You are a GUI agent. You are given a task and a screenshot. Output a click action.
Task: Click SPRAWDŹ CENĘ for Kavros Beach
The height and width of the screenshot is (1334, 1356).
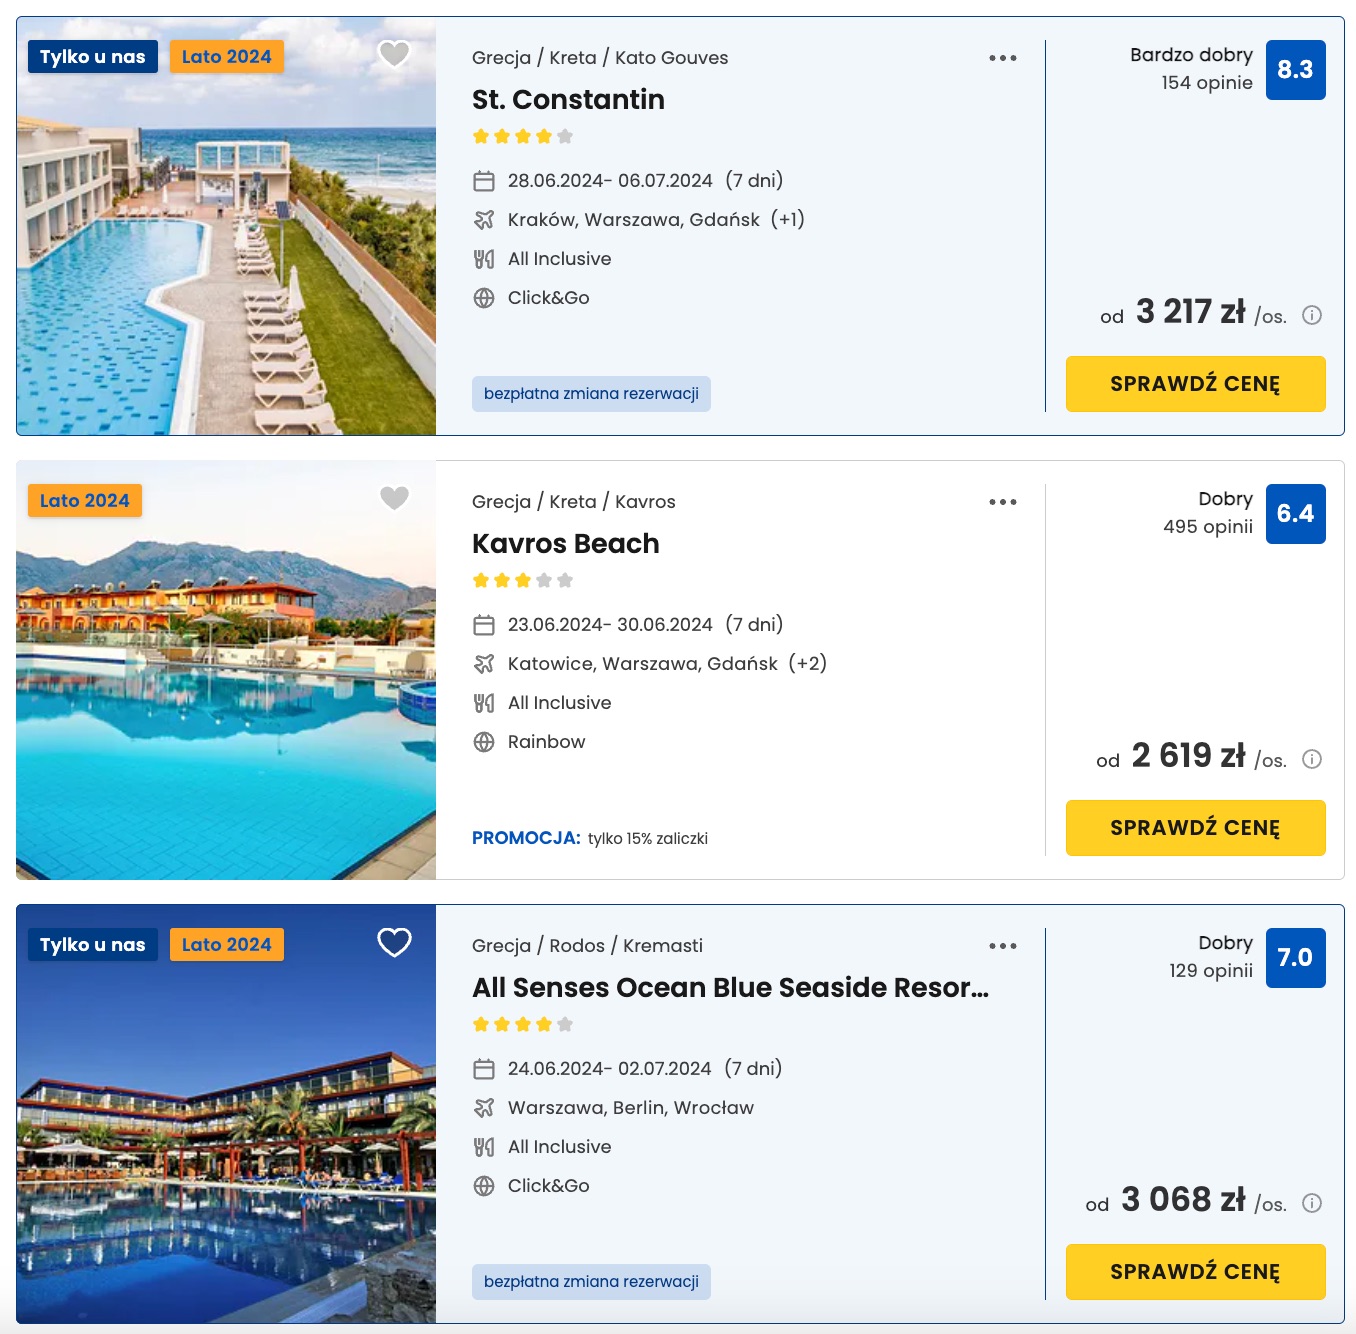point(1195,828)
